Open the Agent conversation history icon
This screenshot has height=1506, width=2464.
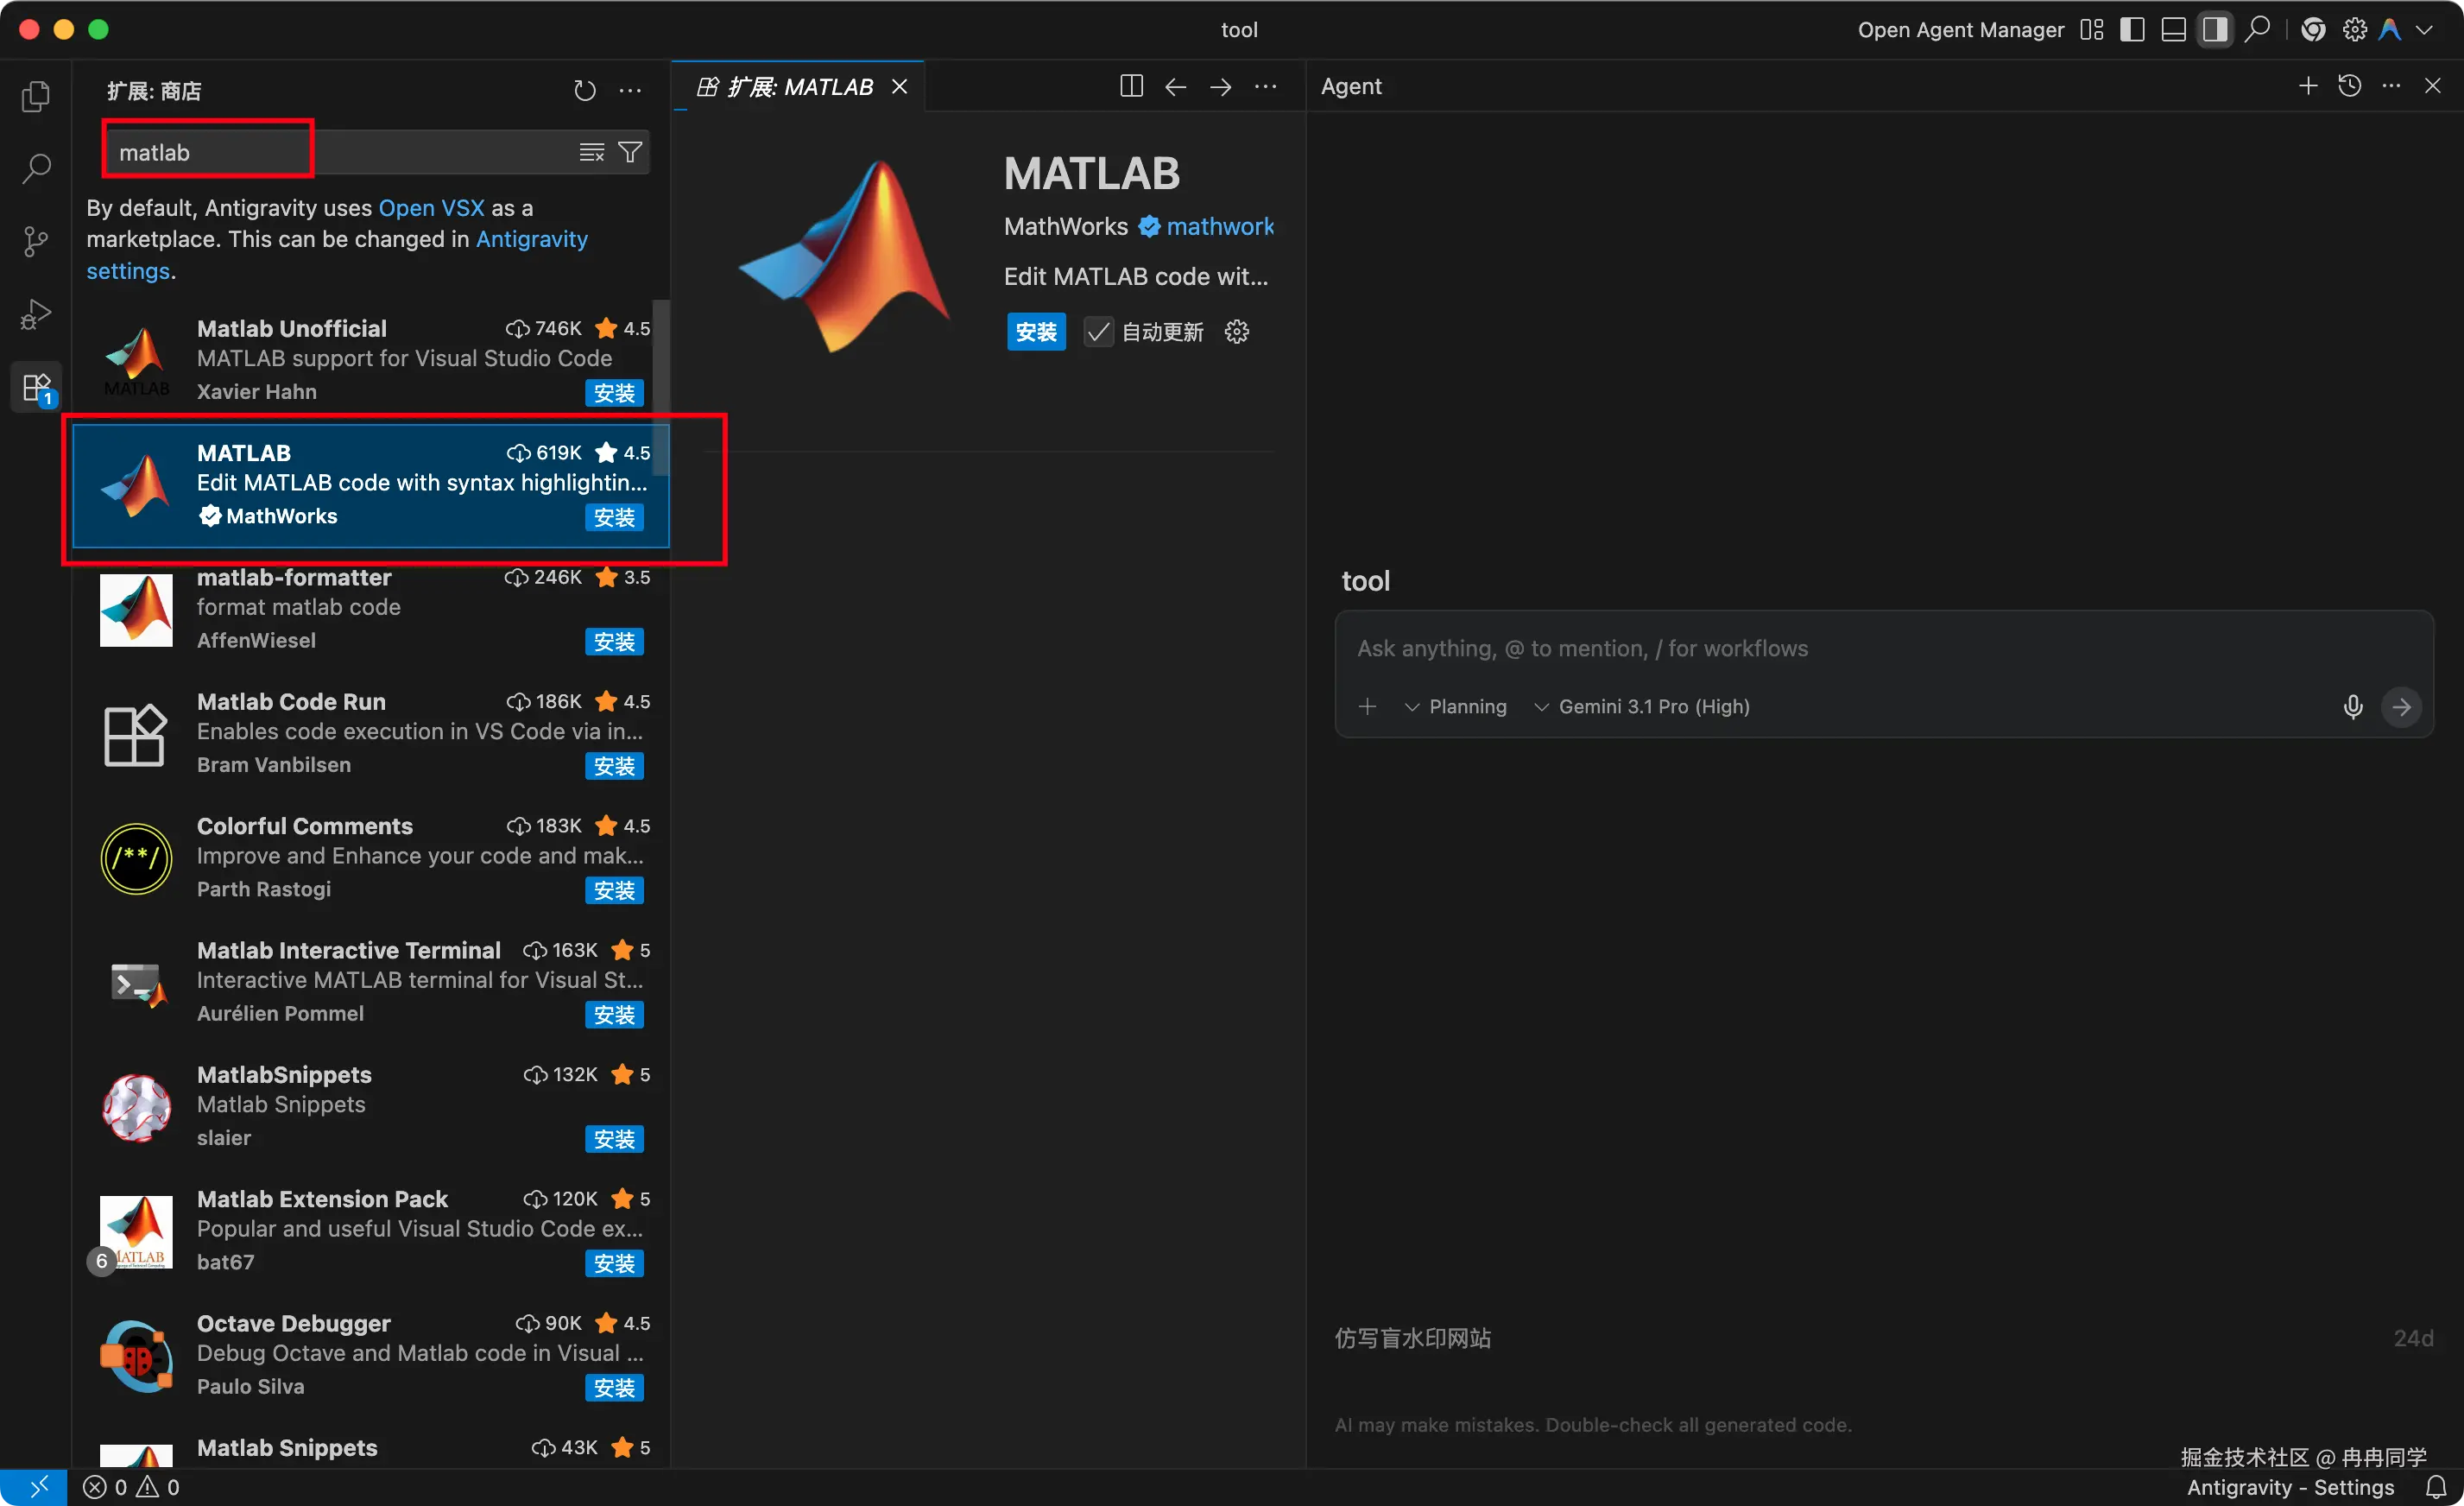[2350, 86]
